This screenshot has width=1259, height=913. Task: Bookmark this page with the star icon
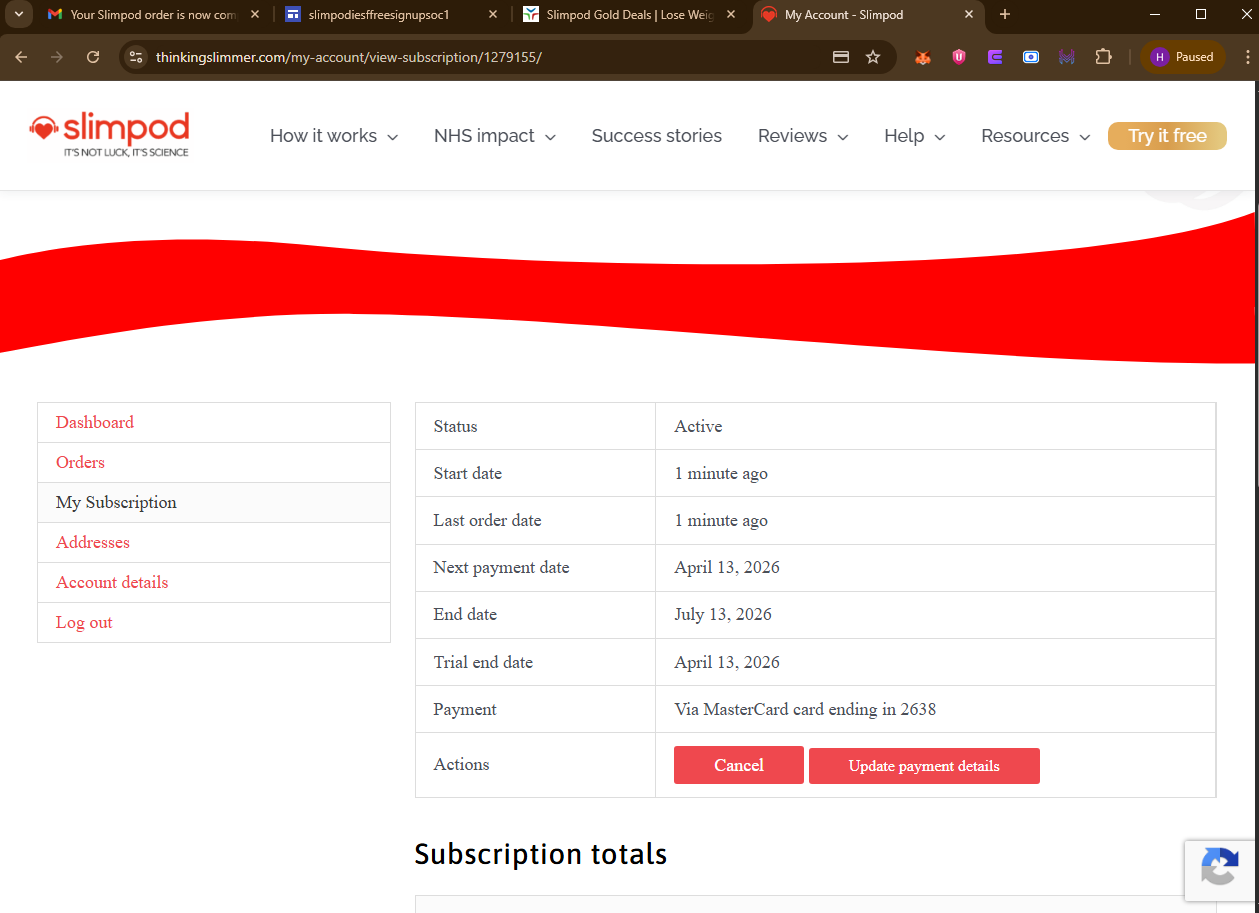pos(873,57)
